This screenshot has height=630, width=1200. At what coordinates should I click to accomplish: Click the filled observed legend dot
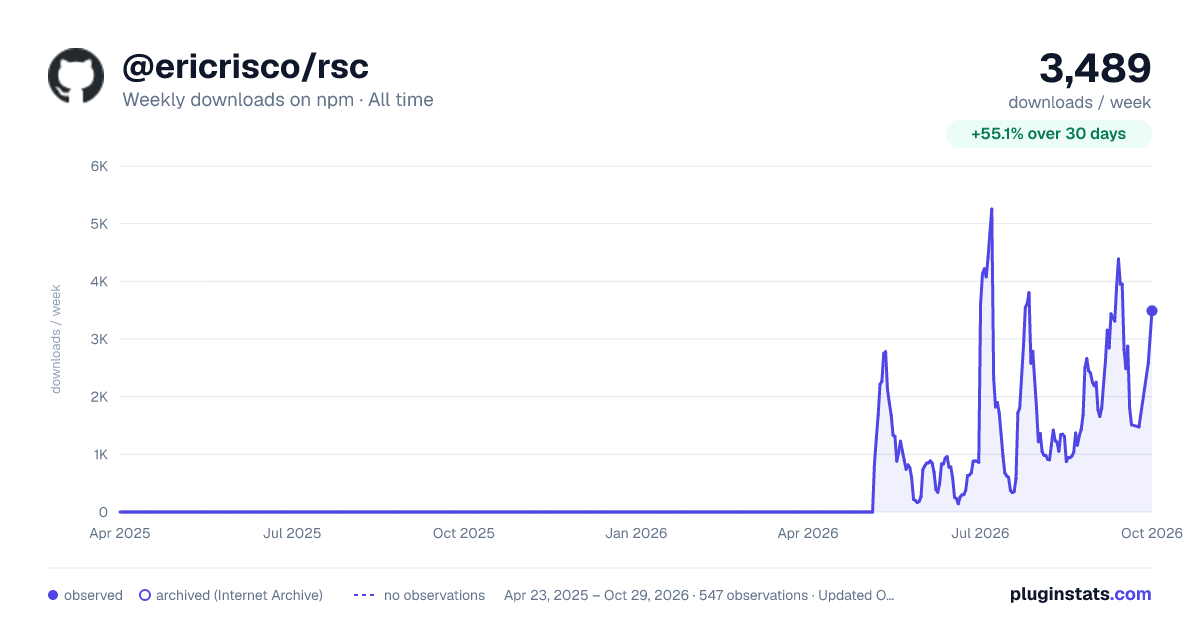pos(53,595)
